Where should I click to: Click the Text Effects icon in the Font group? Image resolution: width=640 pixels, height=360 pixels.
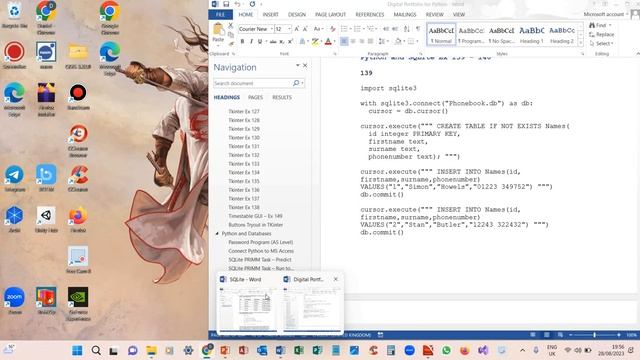click(302, 41)
